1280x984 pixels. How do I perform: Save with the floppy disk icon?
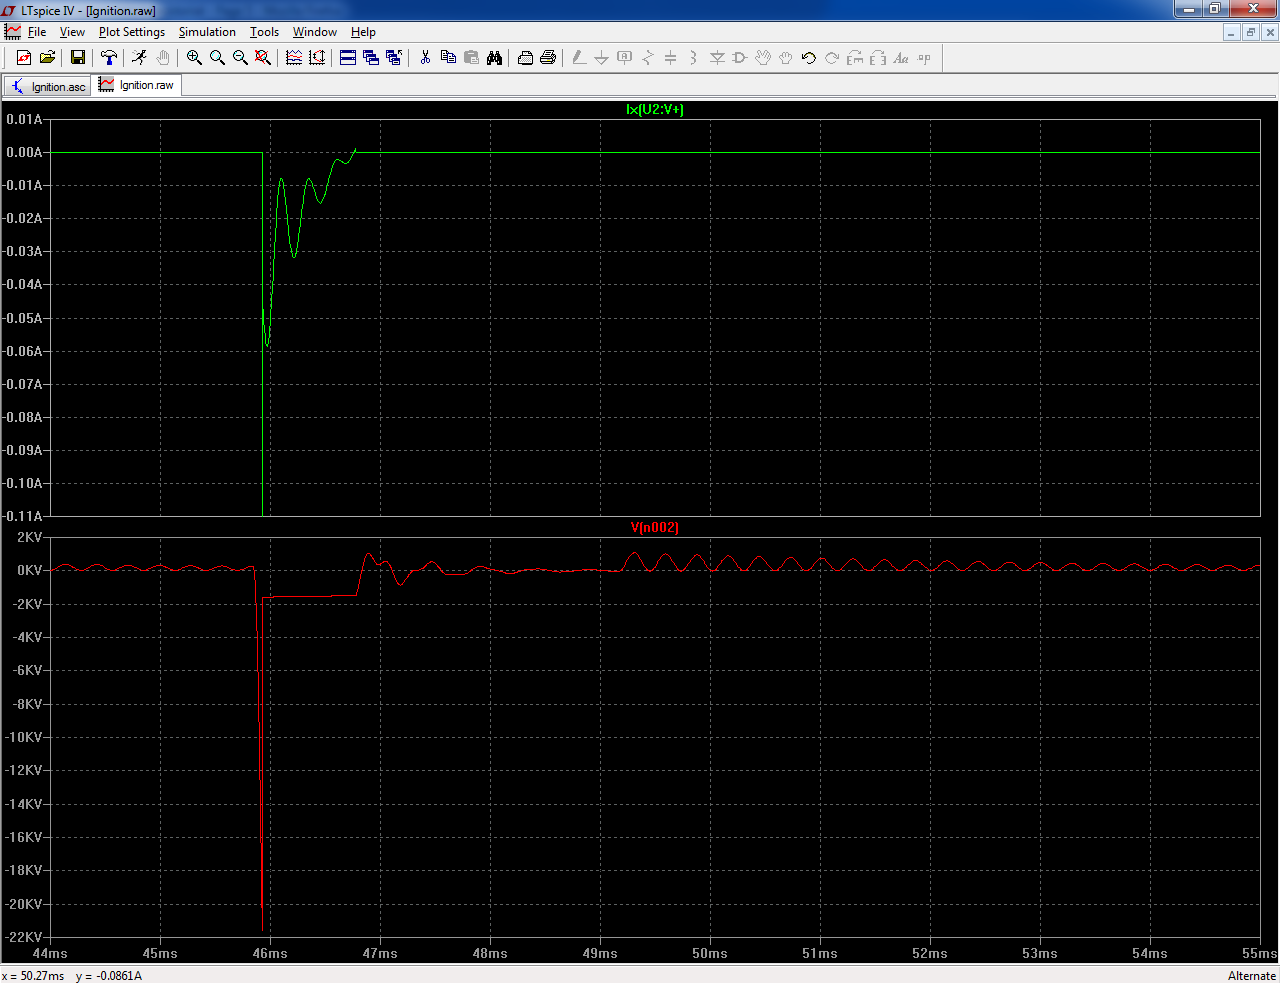77,58
